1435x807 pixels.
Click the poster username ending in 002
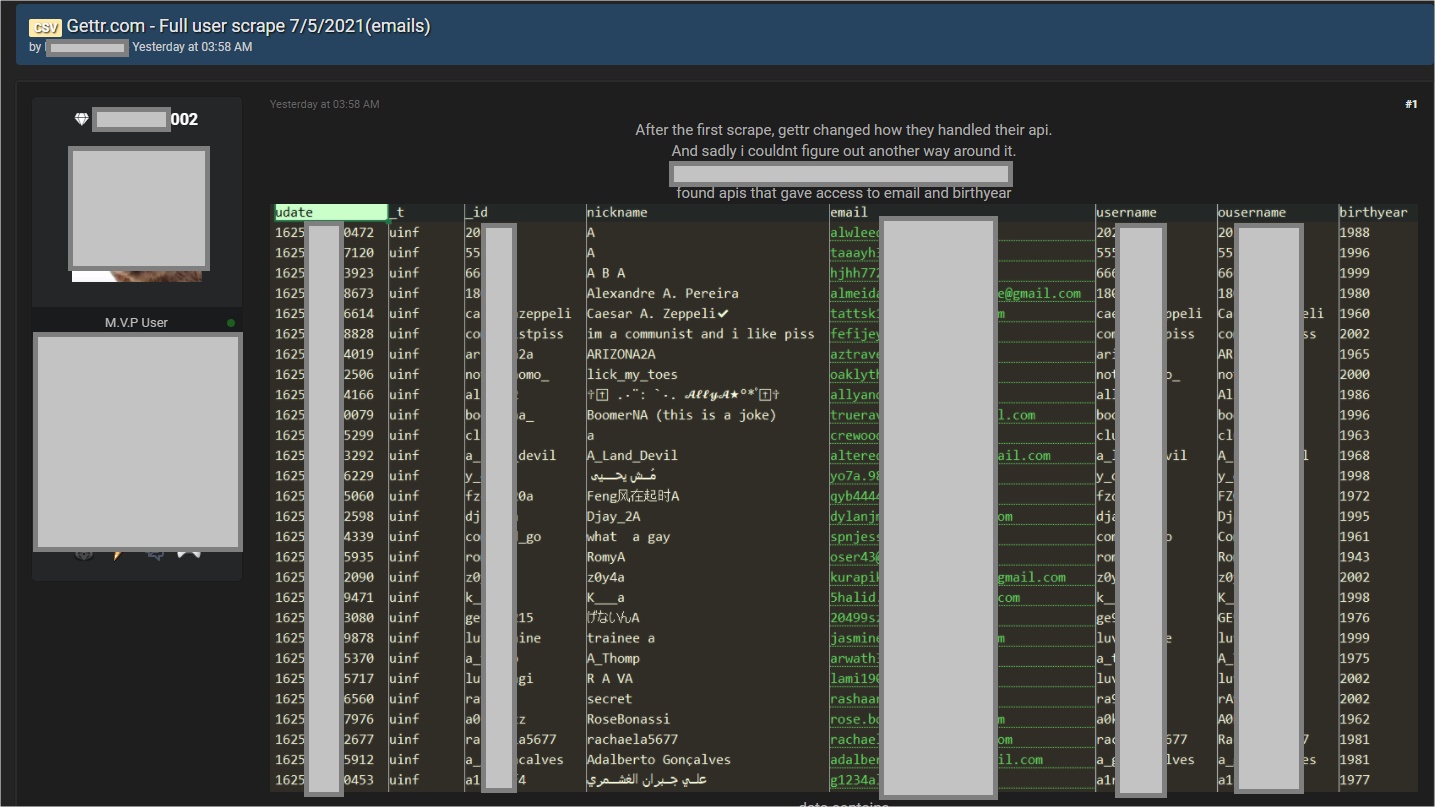(145, 120)
